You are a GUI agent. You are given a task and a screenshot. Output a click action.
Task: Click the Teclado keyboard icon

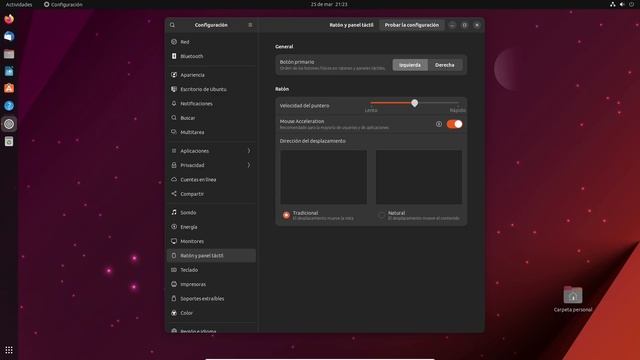click(174, 270)
